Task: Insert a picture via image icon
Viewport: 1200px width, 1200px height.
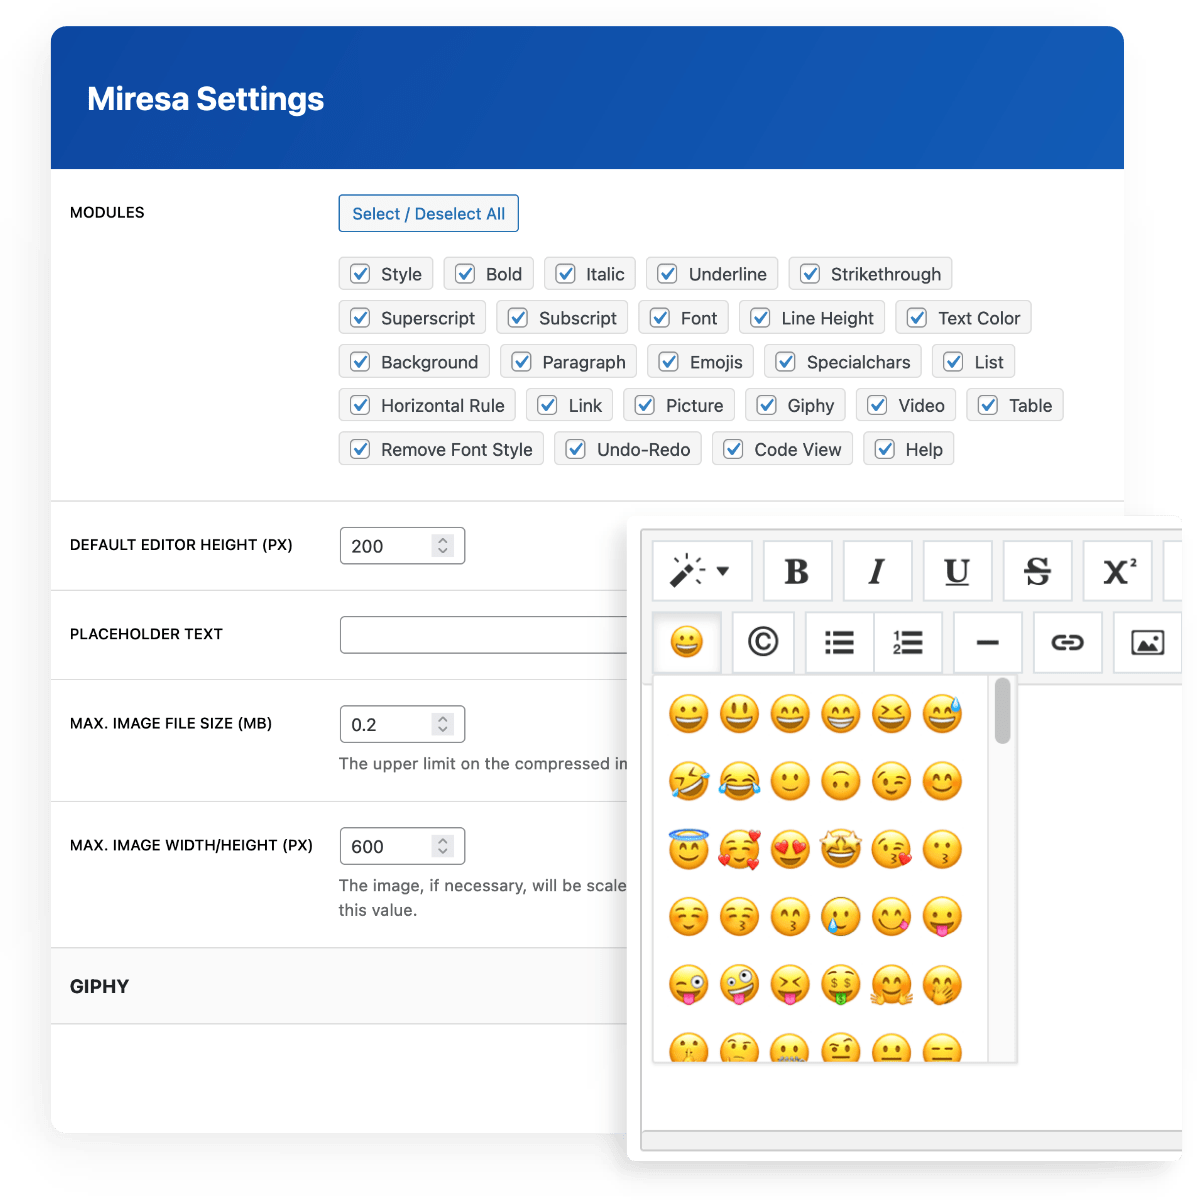Action: pyautogui.click(x=1147, y=642)
